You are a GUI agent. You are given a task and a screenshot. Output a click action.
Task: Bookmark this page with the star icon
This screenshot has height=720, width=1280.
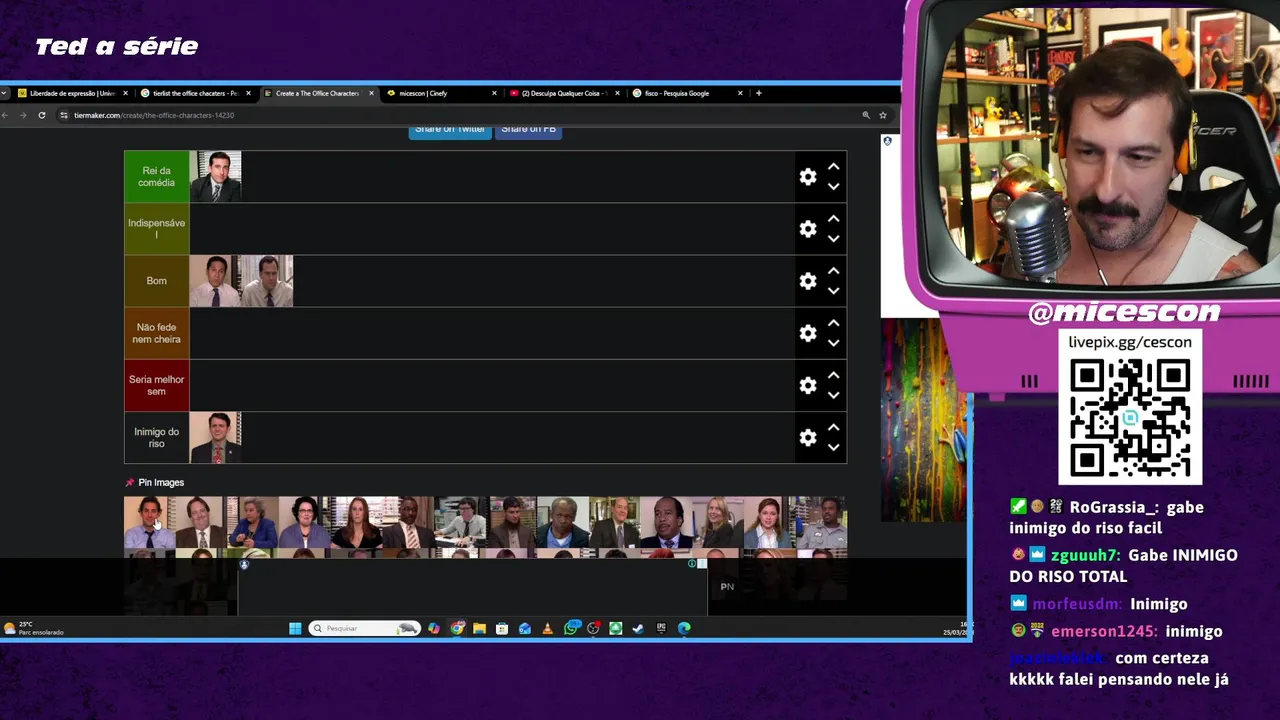883,115
